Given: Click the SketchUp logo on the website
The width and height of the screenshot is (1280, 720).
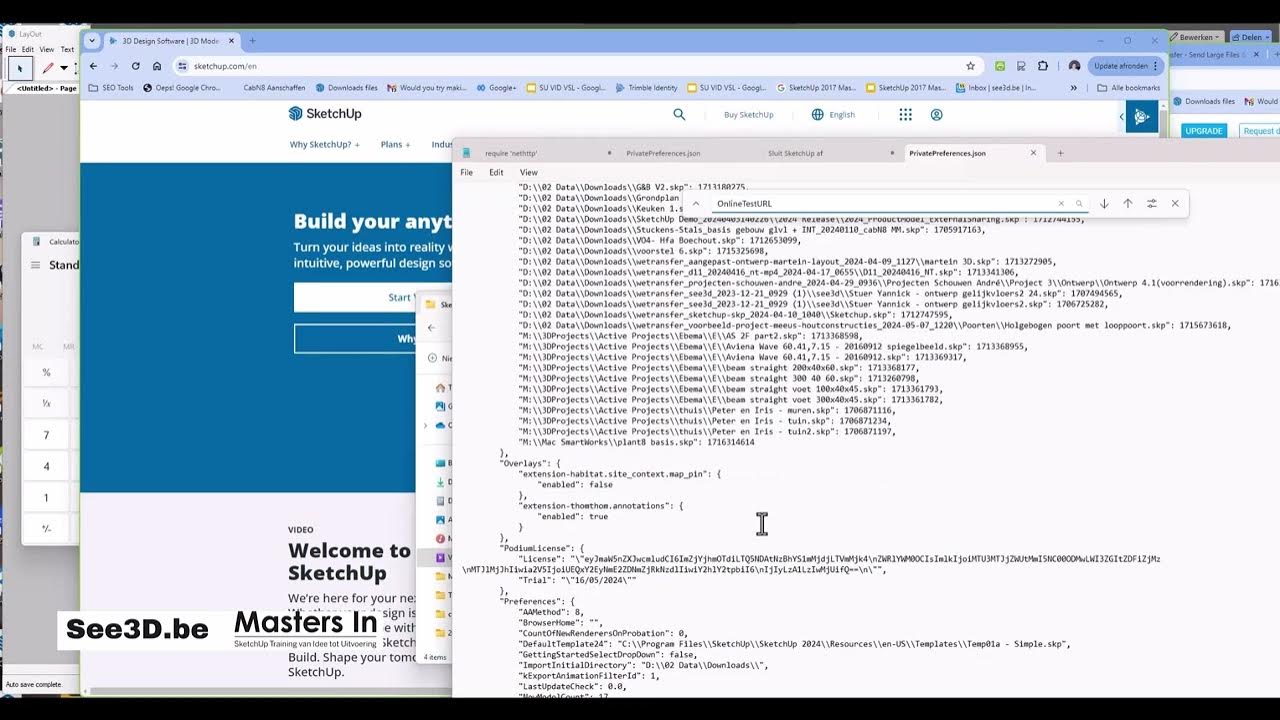Looking at the screenshot, I should coord(325,114).
